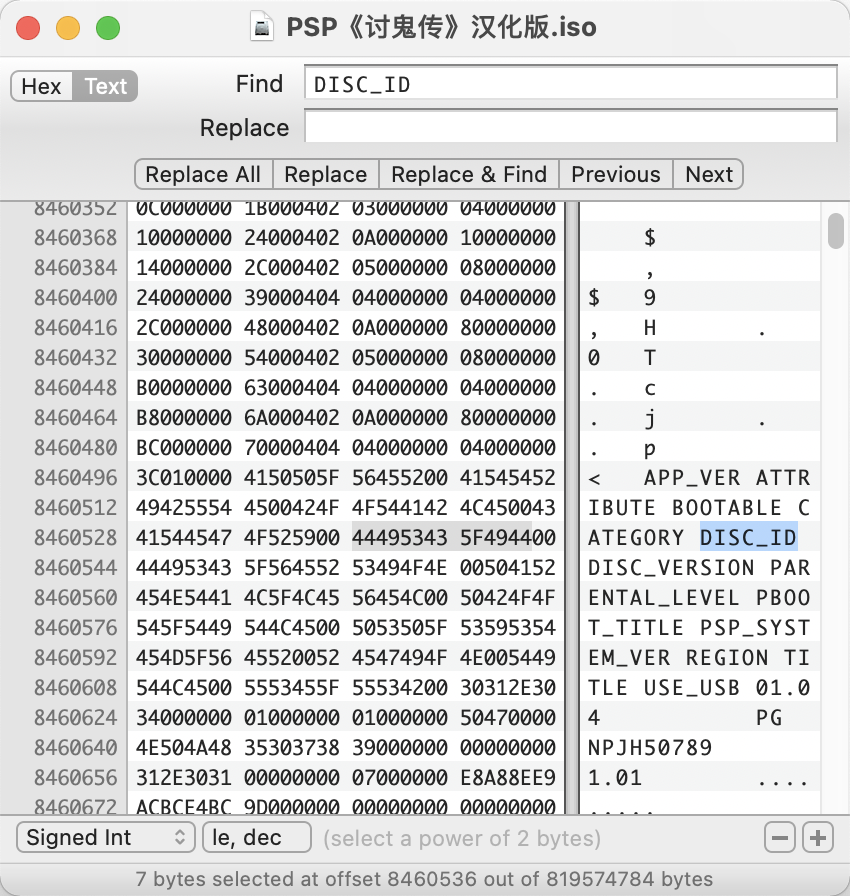Click inside the Find field containing DISC_ID

click(x=570, y=84)
